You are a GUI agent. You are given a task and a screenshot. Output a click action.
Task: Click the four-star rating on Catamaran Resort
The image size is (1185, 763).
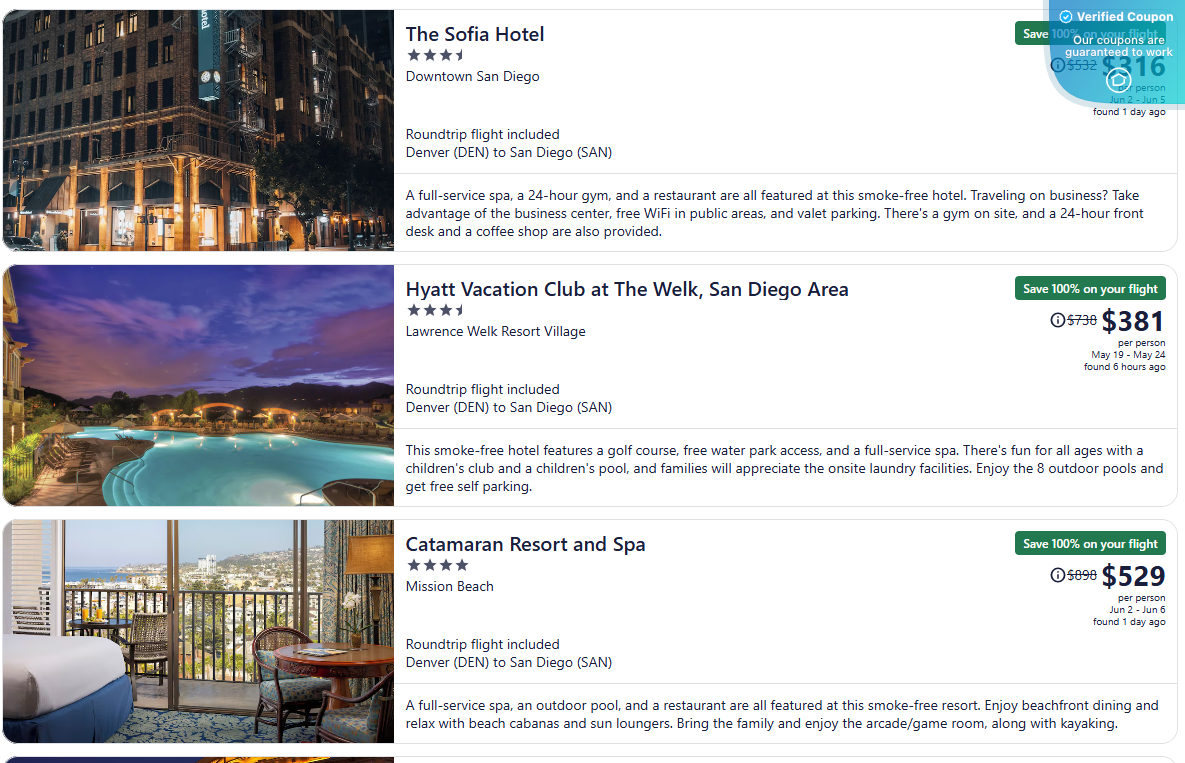click(x=435, y=565)
